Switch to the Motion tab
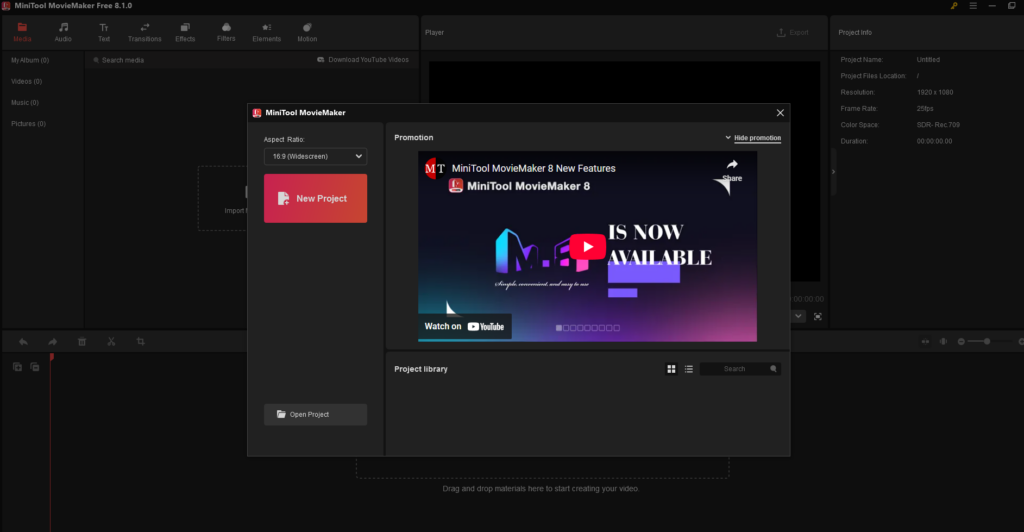 coord(307,32)
